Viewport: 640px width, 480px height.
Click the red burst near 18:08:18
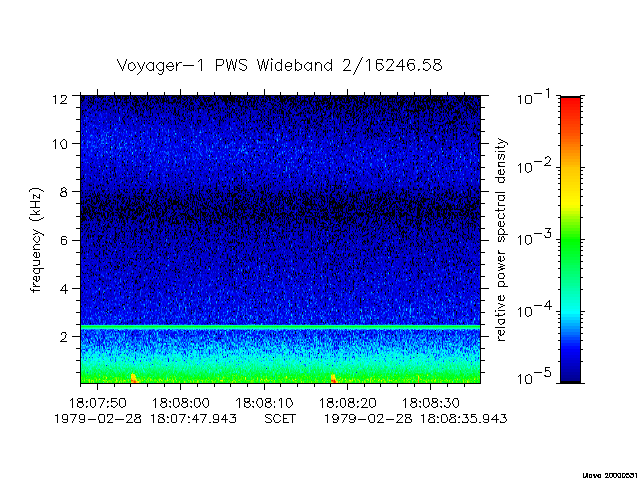pyautogui.click(x=333, y=378)
